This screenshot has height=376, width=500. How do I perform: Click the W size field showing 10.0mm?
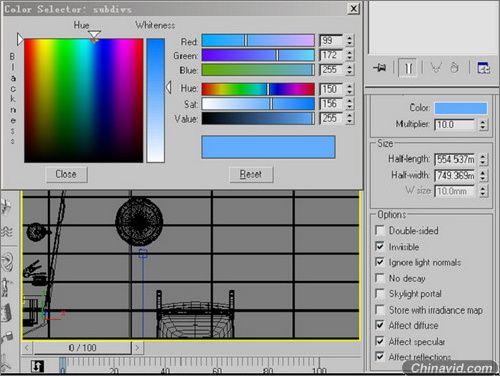455,191
